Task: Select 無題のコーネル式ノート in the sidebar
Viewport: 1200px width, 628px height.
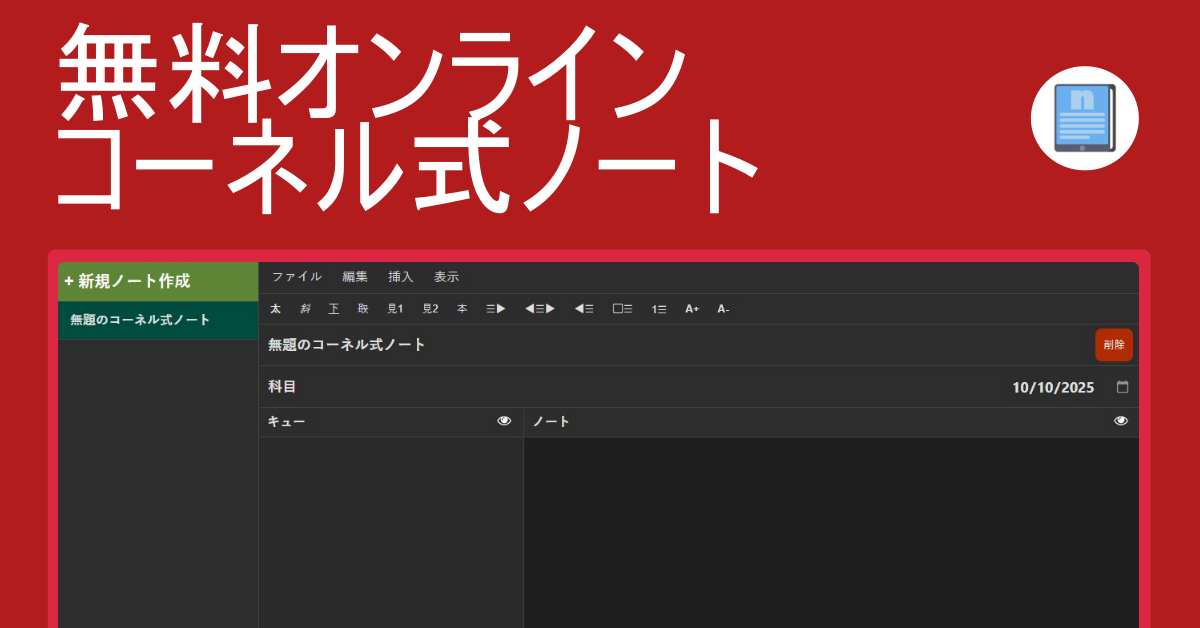Action: 158,320
